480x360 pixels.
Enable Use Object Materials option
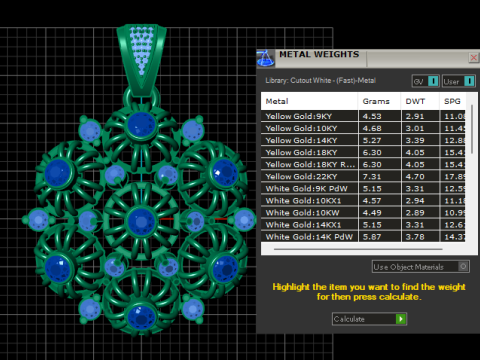pyautogui.click(x=421, y=267)
